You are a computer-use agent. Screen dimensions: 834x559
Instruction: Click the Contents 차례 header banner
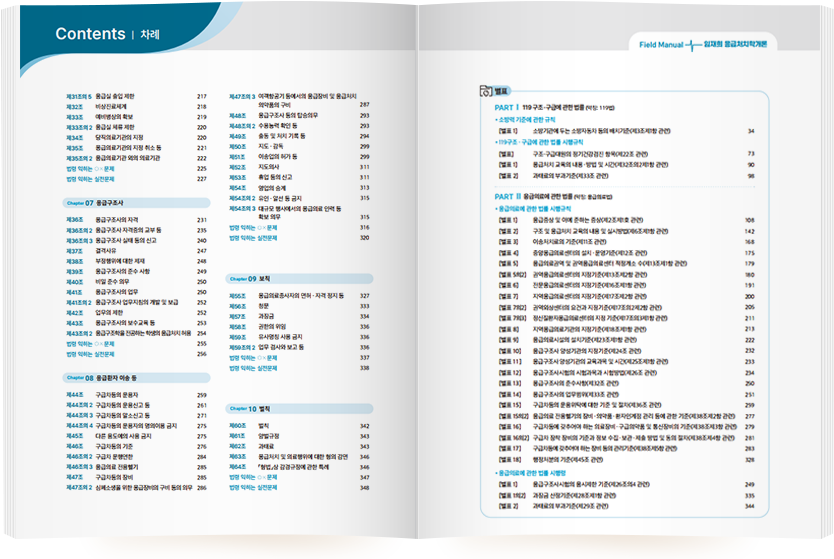[x=108, y=35]
